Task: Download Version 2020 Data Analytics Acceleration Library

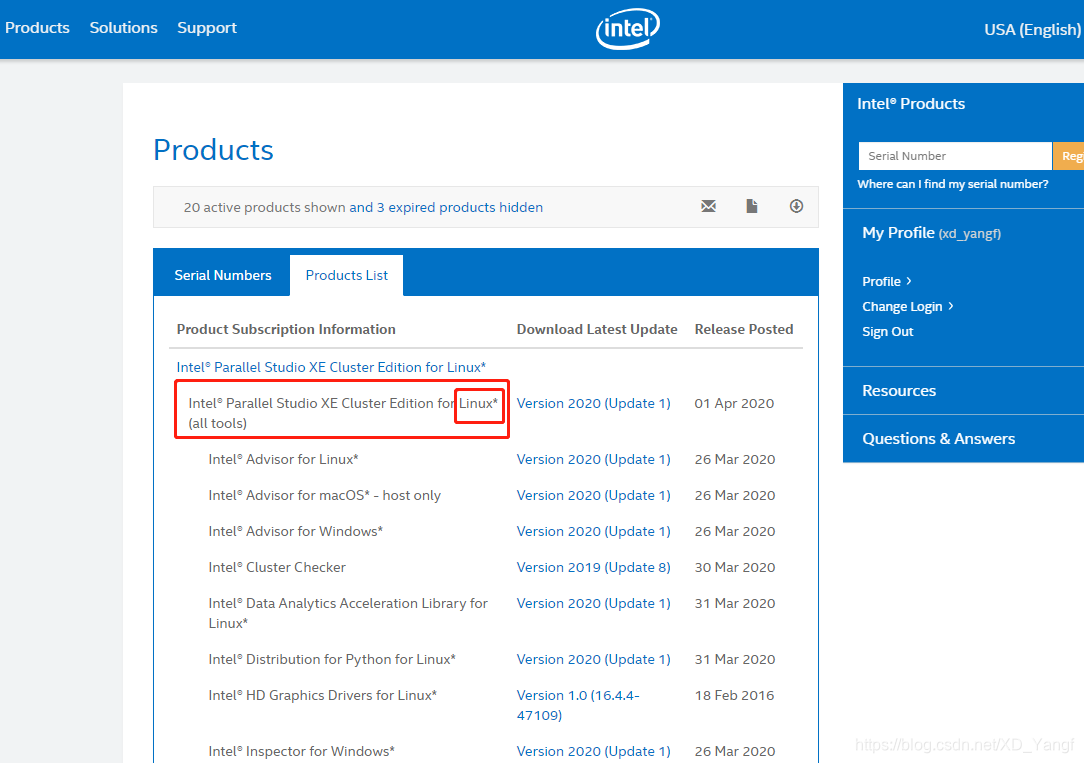Action: coord(593,603)
